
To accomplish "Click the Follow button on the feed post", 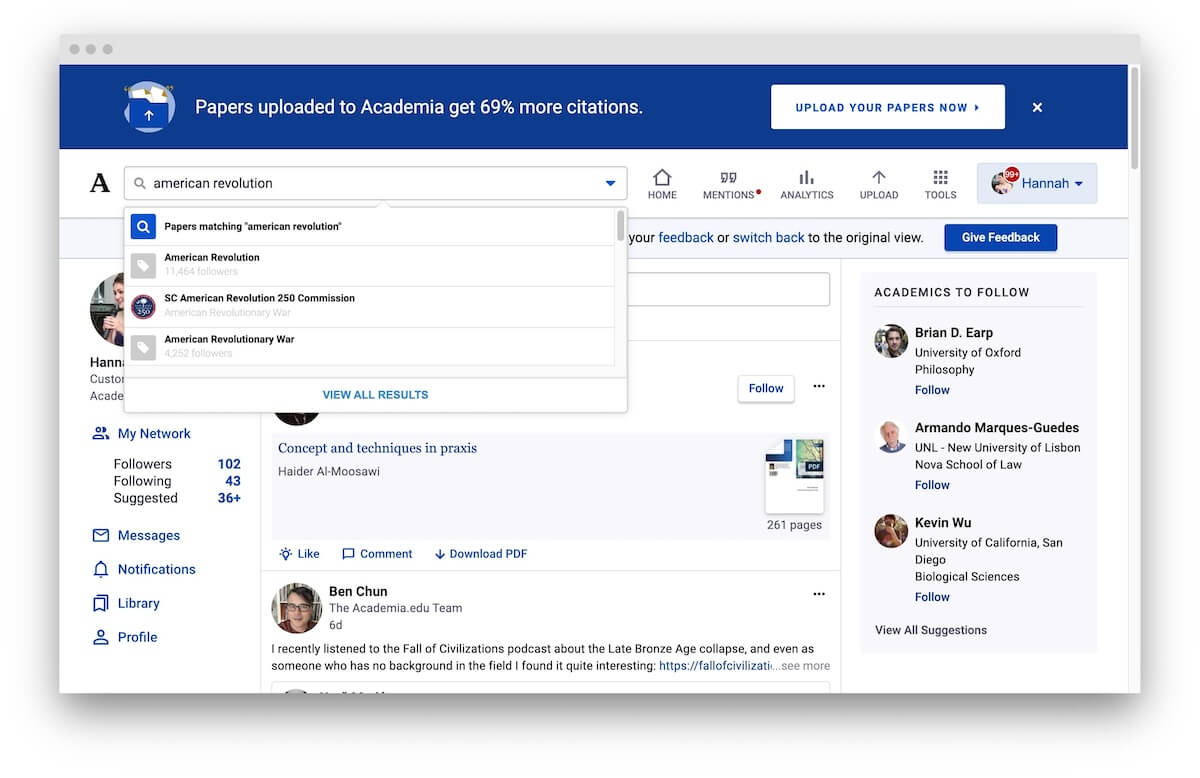I will point(766,388).
